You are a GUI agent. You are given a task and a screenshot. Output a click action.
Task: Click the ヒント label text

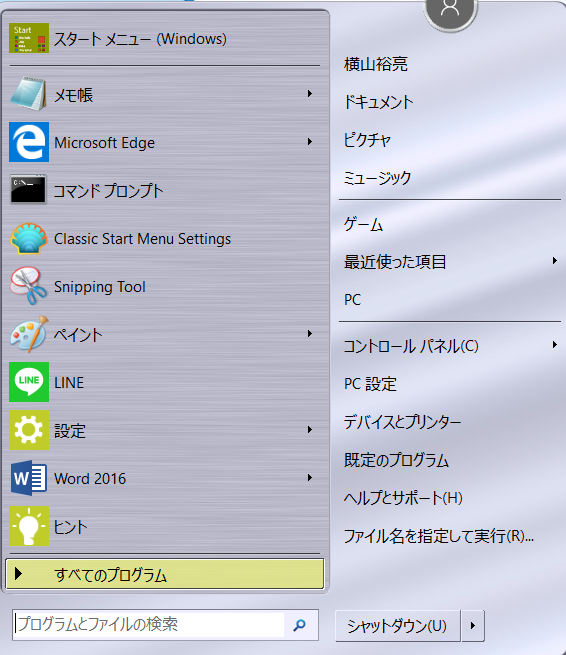point(71,527)
